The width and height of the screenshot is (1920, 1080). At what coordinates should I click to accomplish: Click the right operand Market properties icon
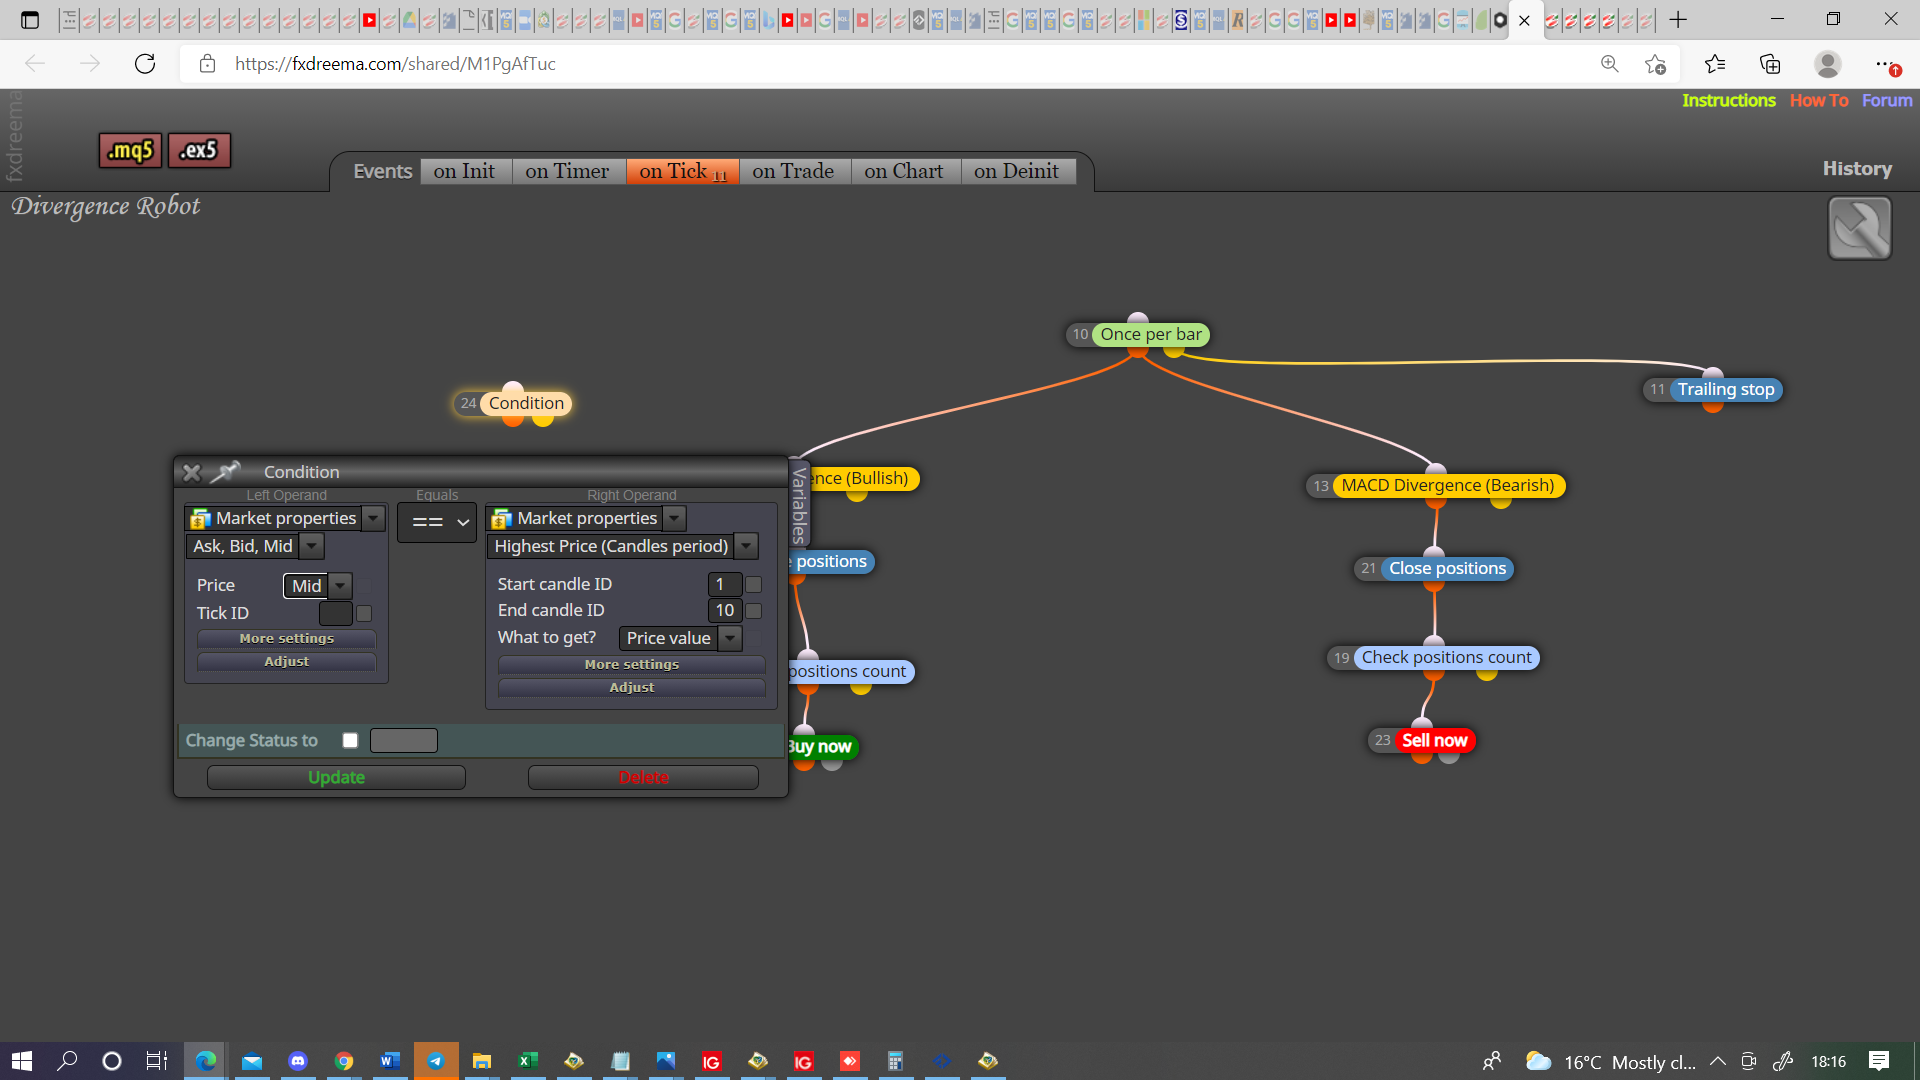click(x=501, y=518)
